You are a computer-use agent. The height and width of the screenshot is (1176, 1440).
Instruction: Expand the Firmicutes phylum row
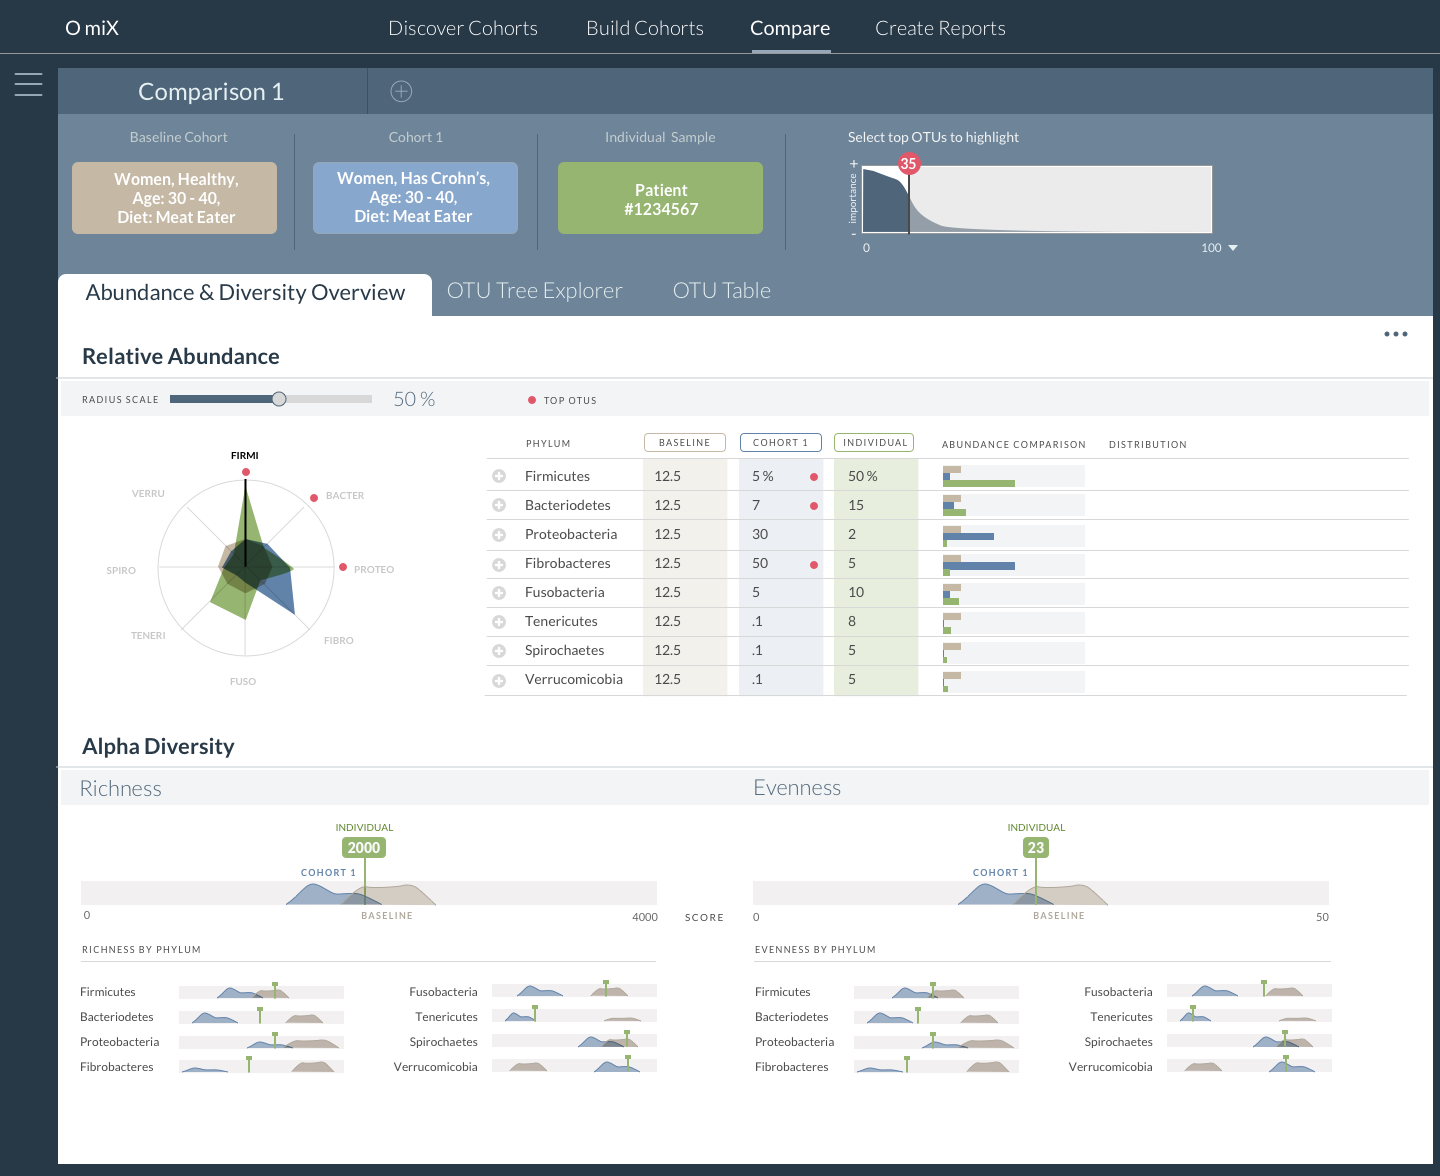[499, 477]
